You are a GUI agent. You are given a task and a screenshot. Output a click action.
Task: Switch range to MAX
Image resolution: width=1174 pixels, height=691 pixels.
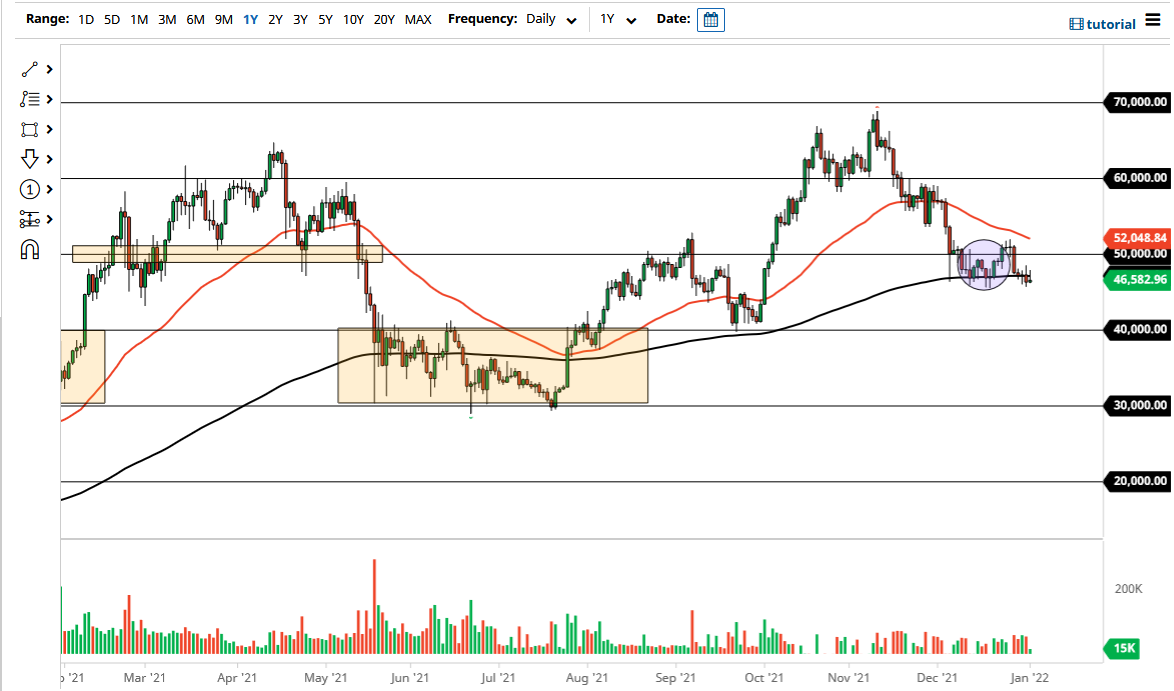coord(419,19)
